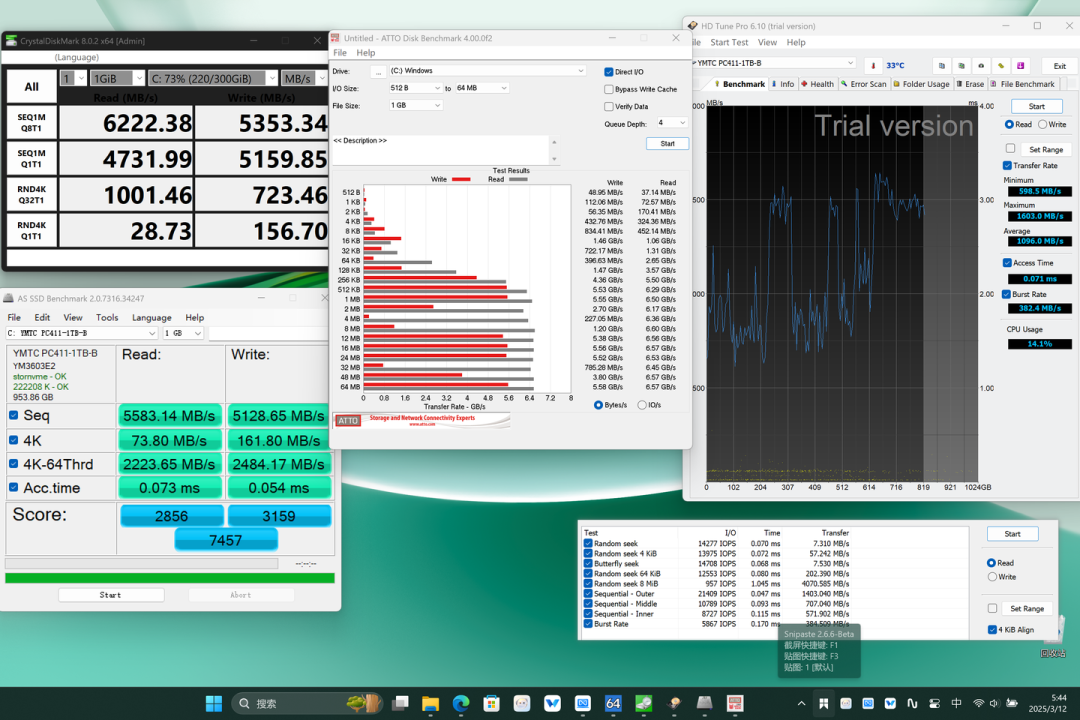The image size is (1080, 720).
Task: Expand the Queue Depth dropdown in ATTO
Action: [x=672, y=123]
